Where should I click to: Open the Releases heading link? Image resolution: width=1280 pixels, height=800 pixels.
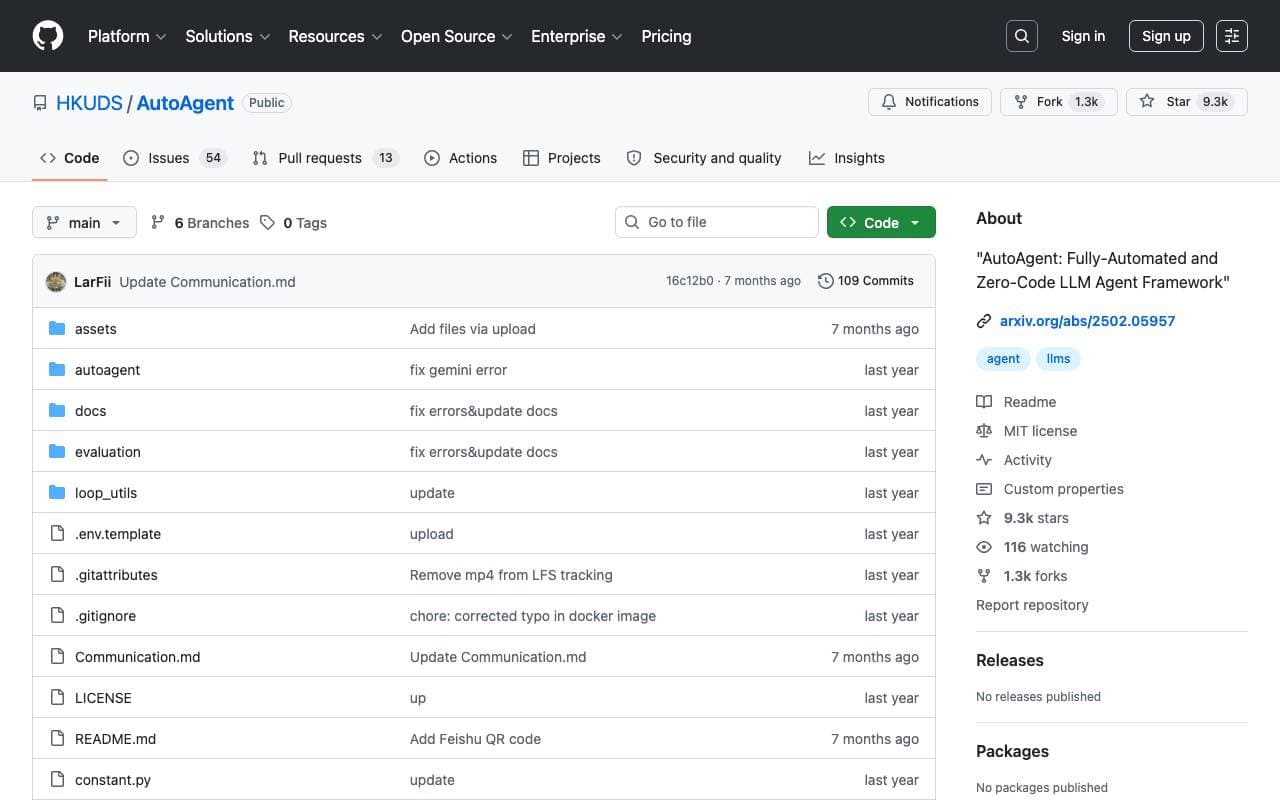coord(1009,660)
